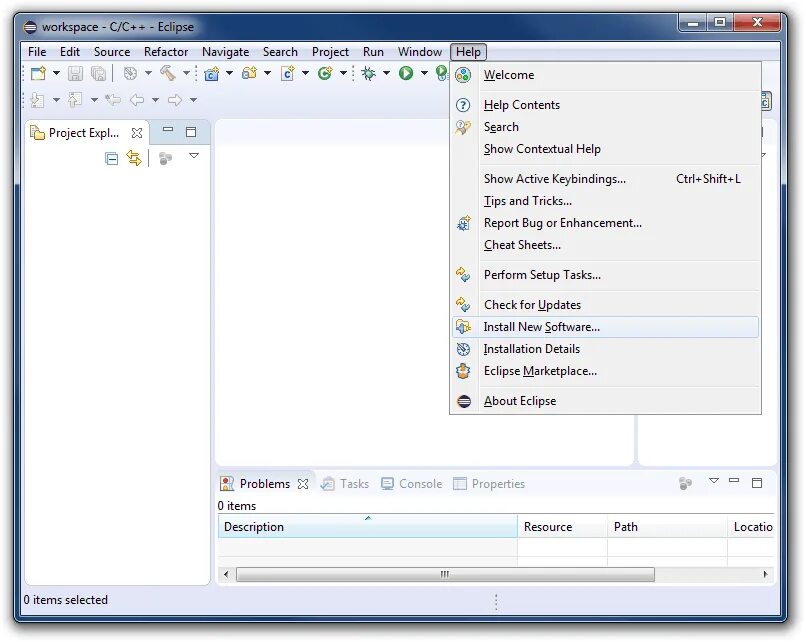Click the New wizard toolbar icon

pos(39,74)
